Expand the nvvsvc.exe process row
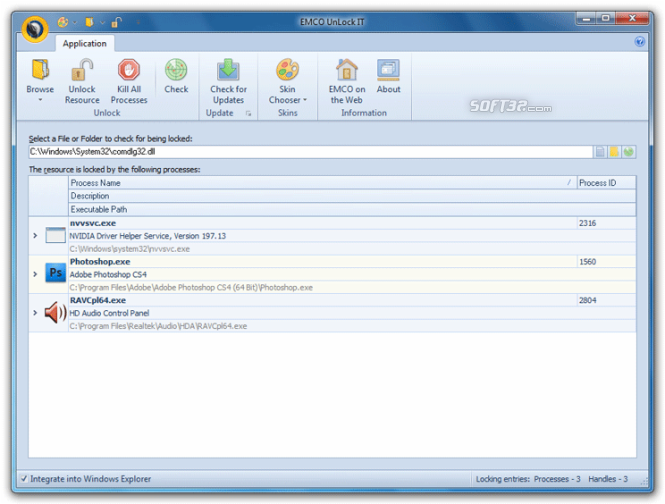This screenshot has height=504, width=665. click(x=35, y=236)
